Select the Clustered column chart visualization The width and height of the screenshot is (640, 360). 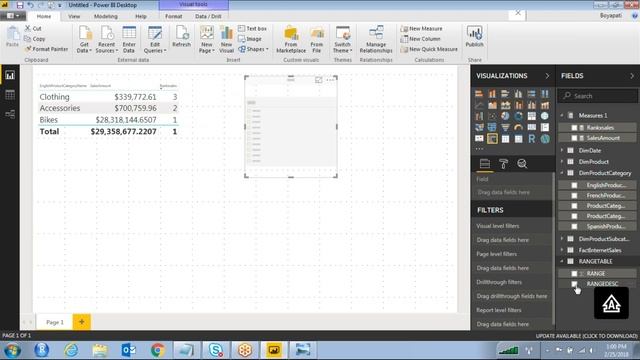coord(518,94)
